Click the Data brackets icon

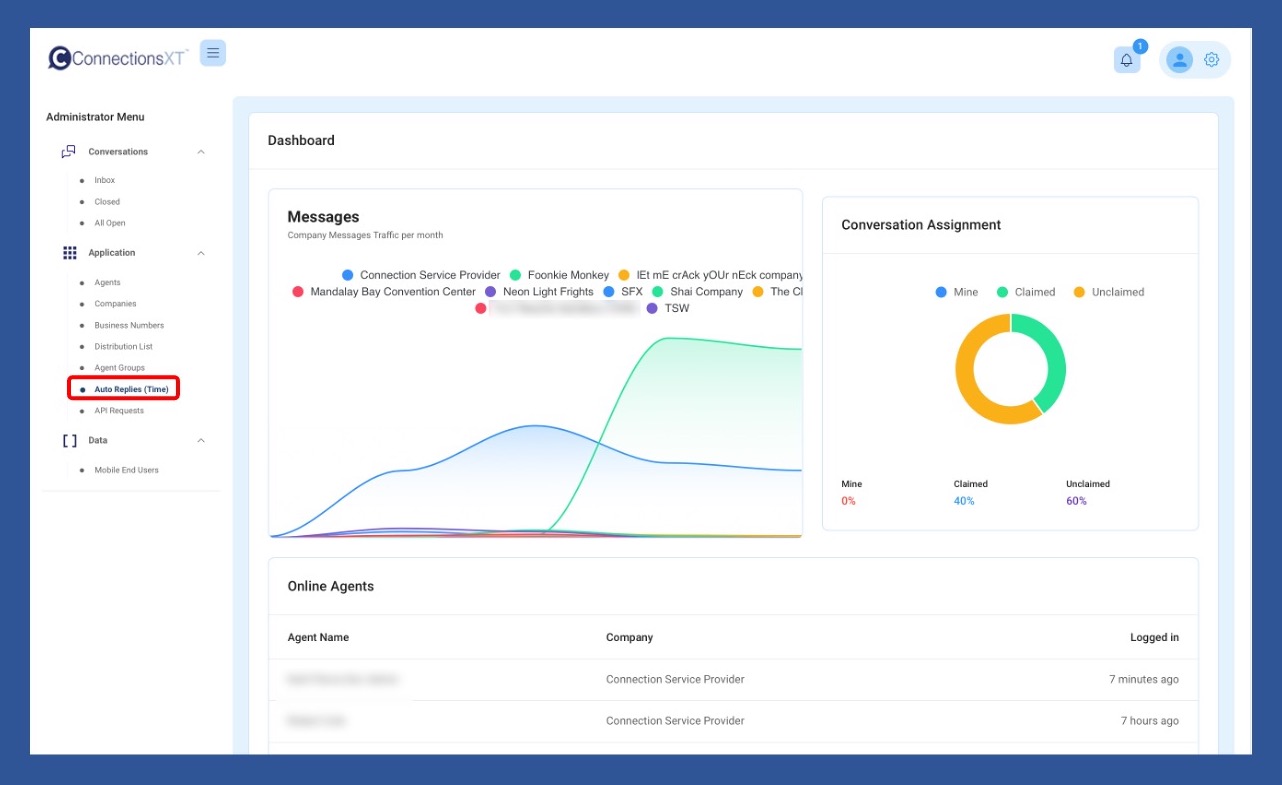[x=69, y=440]
